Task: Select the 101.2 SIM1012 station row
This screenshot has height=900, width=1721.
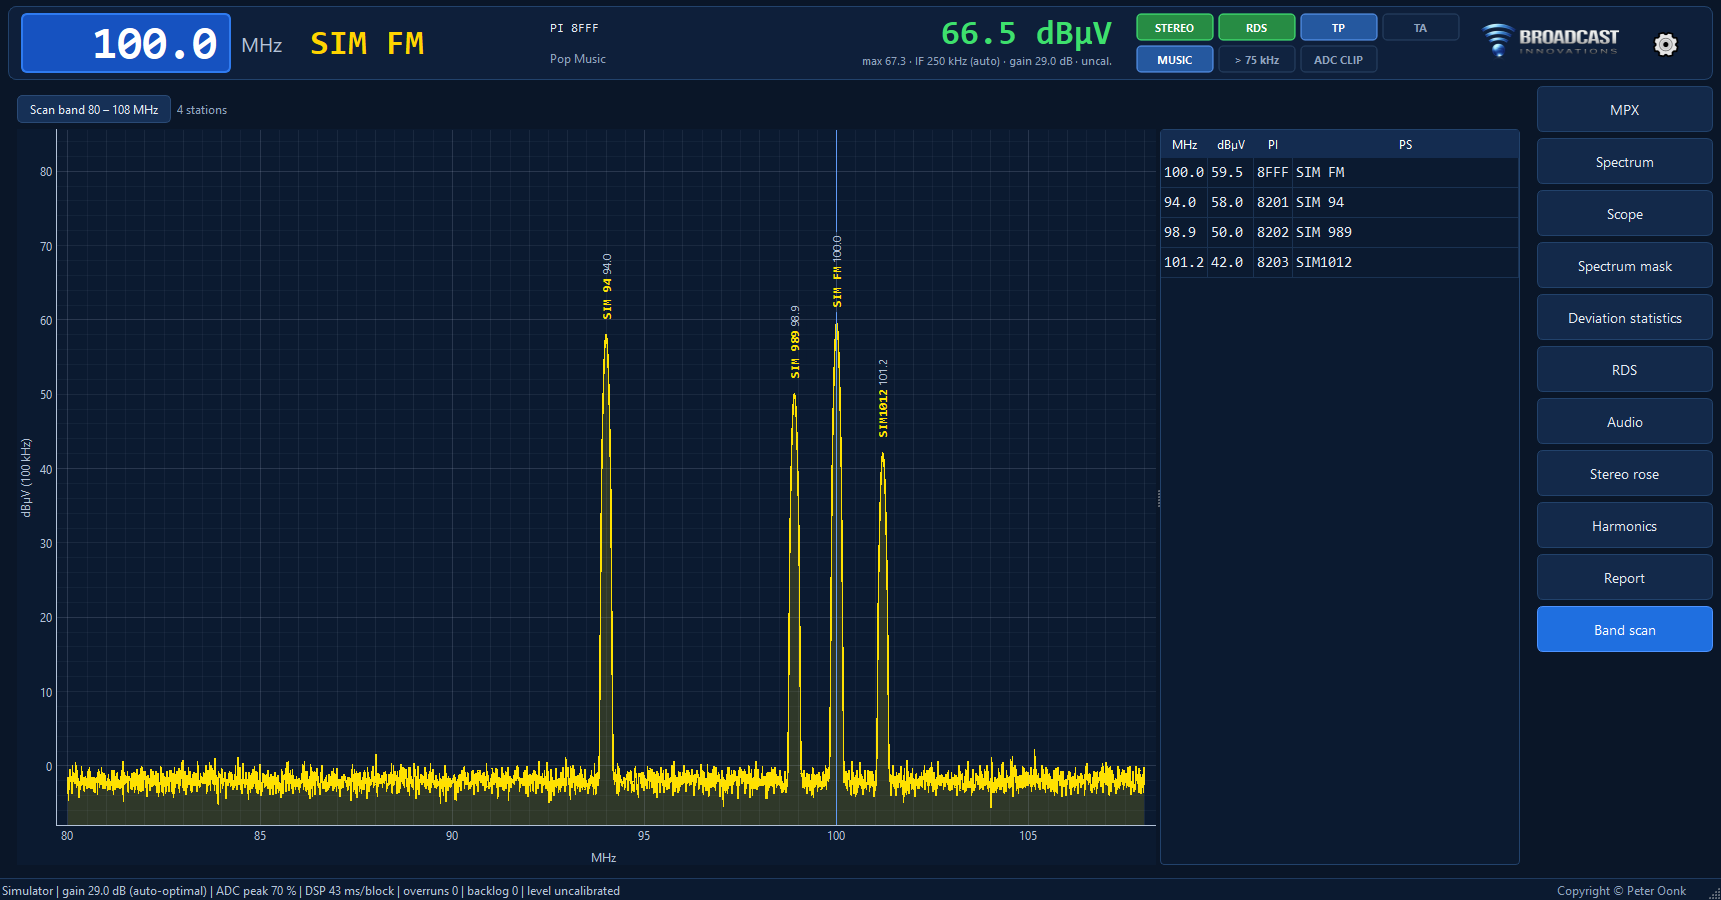Action: (x=1339, y=262)
